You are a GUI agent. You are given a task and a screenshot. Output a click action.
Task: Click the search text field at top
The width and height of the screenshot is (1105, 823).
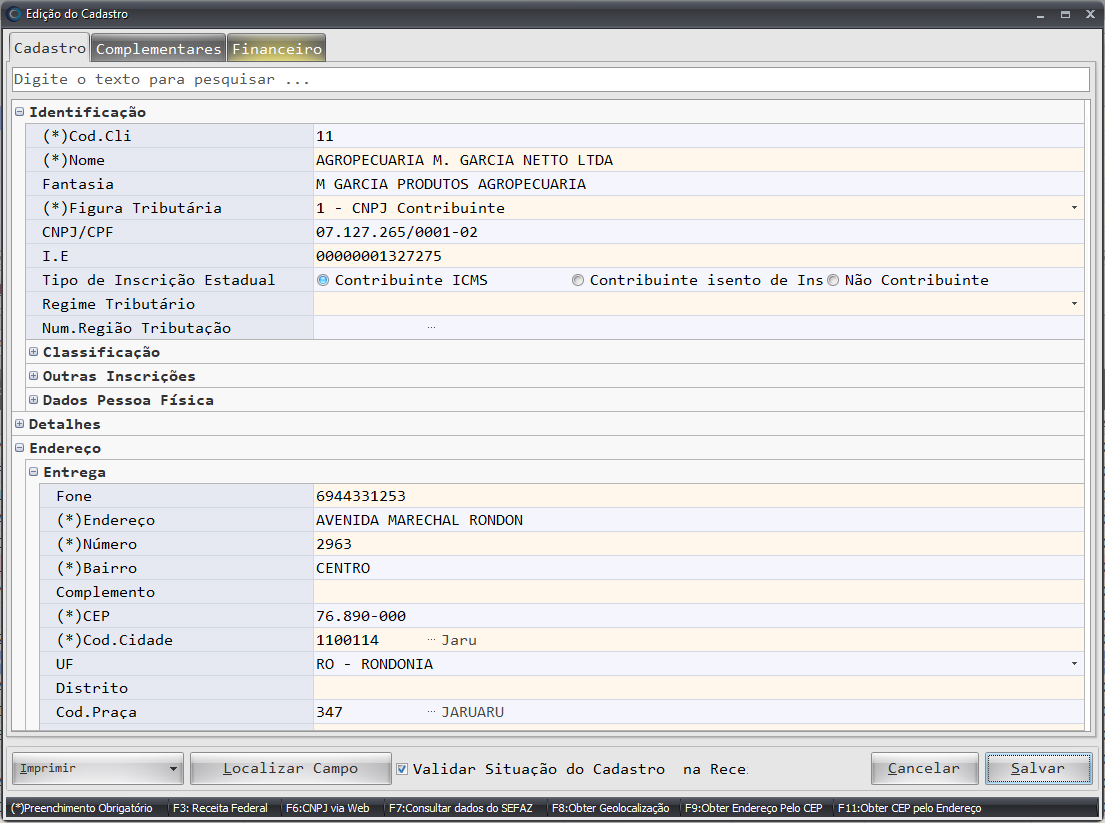click(550, 79)
